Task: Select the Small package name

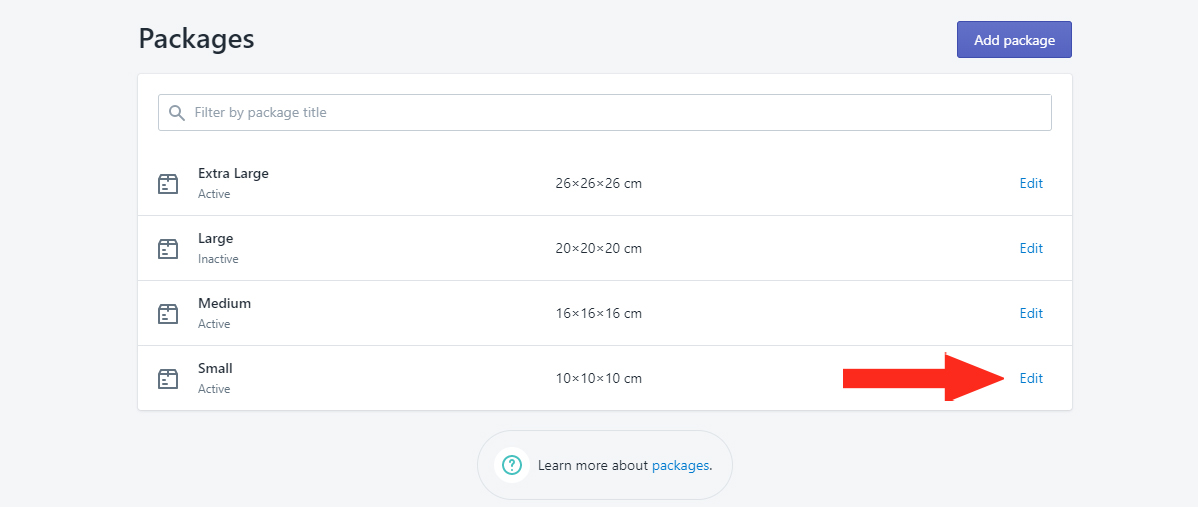Action: (215, 368)
